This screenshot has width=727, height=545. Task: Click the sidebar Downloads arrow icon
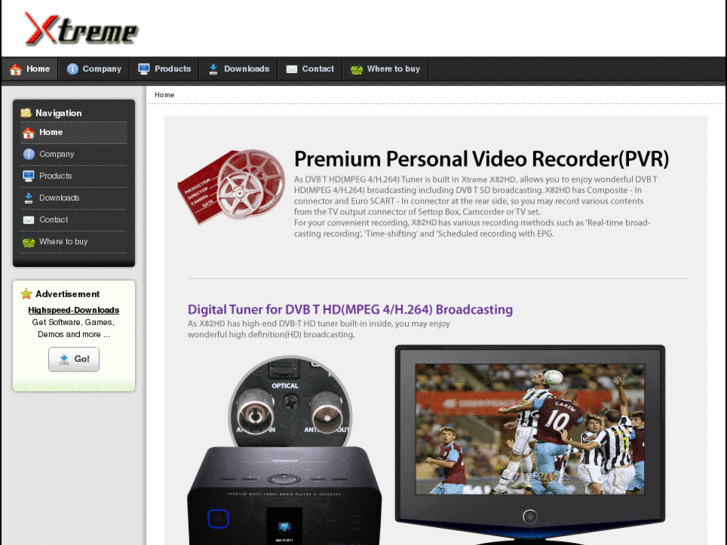(28, 198)
